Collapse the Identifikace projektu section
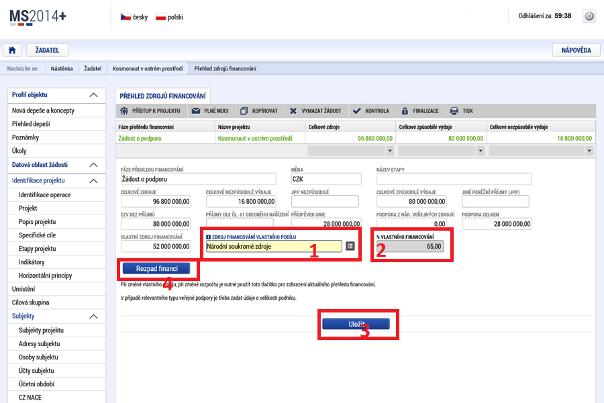The width and height of the screenshot is (604, 403). click(x=94, y=181)
